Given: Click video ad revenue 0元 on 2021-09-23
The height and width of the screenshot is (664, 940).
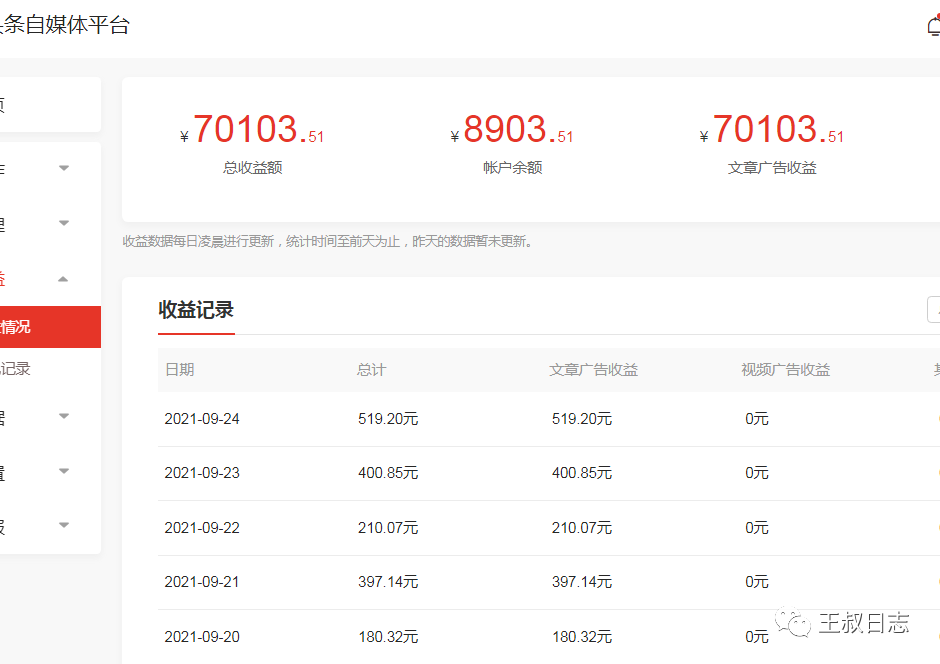Looking at the screenshot, I should (x=757, y=473).
